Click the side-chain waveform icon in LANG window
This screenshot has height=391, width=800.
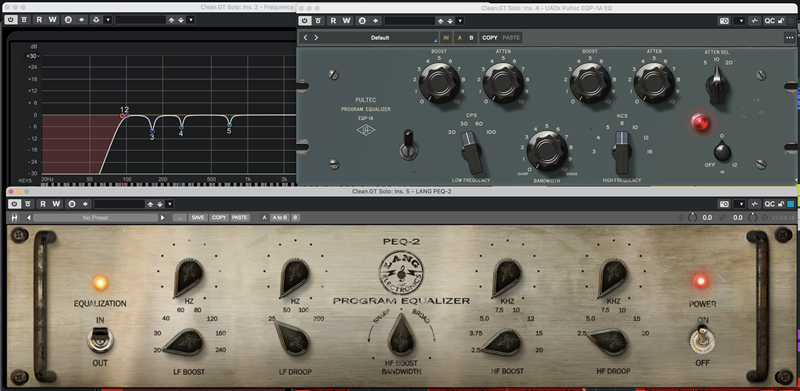tap(755, 204)
